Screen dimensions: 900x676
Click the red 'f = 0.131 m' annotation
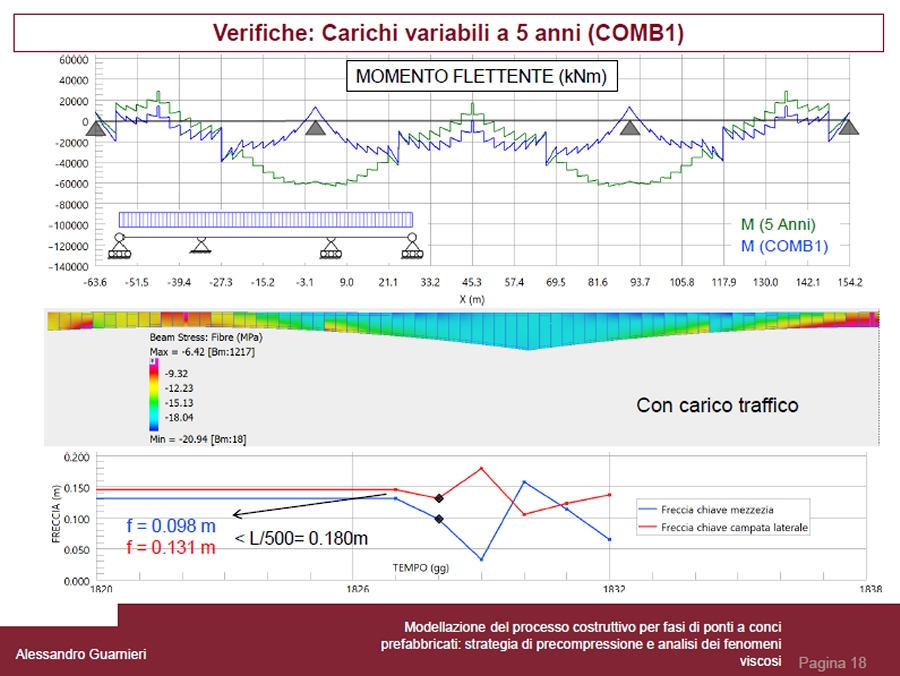click(x=171, y=547)
